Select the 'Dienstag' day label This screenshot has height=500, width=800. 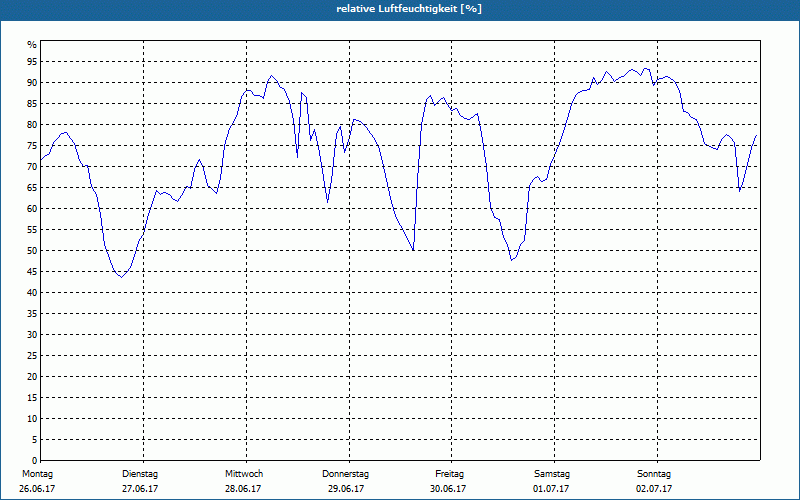(140, 474)
